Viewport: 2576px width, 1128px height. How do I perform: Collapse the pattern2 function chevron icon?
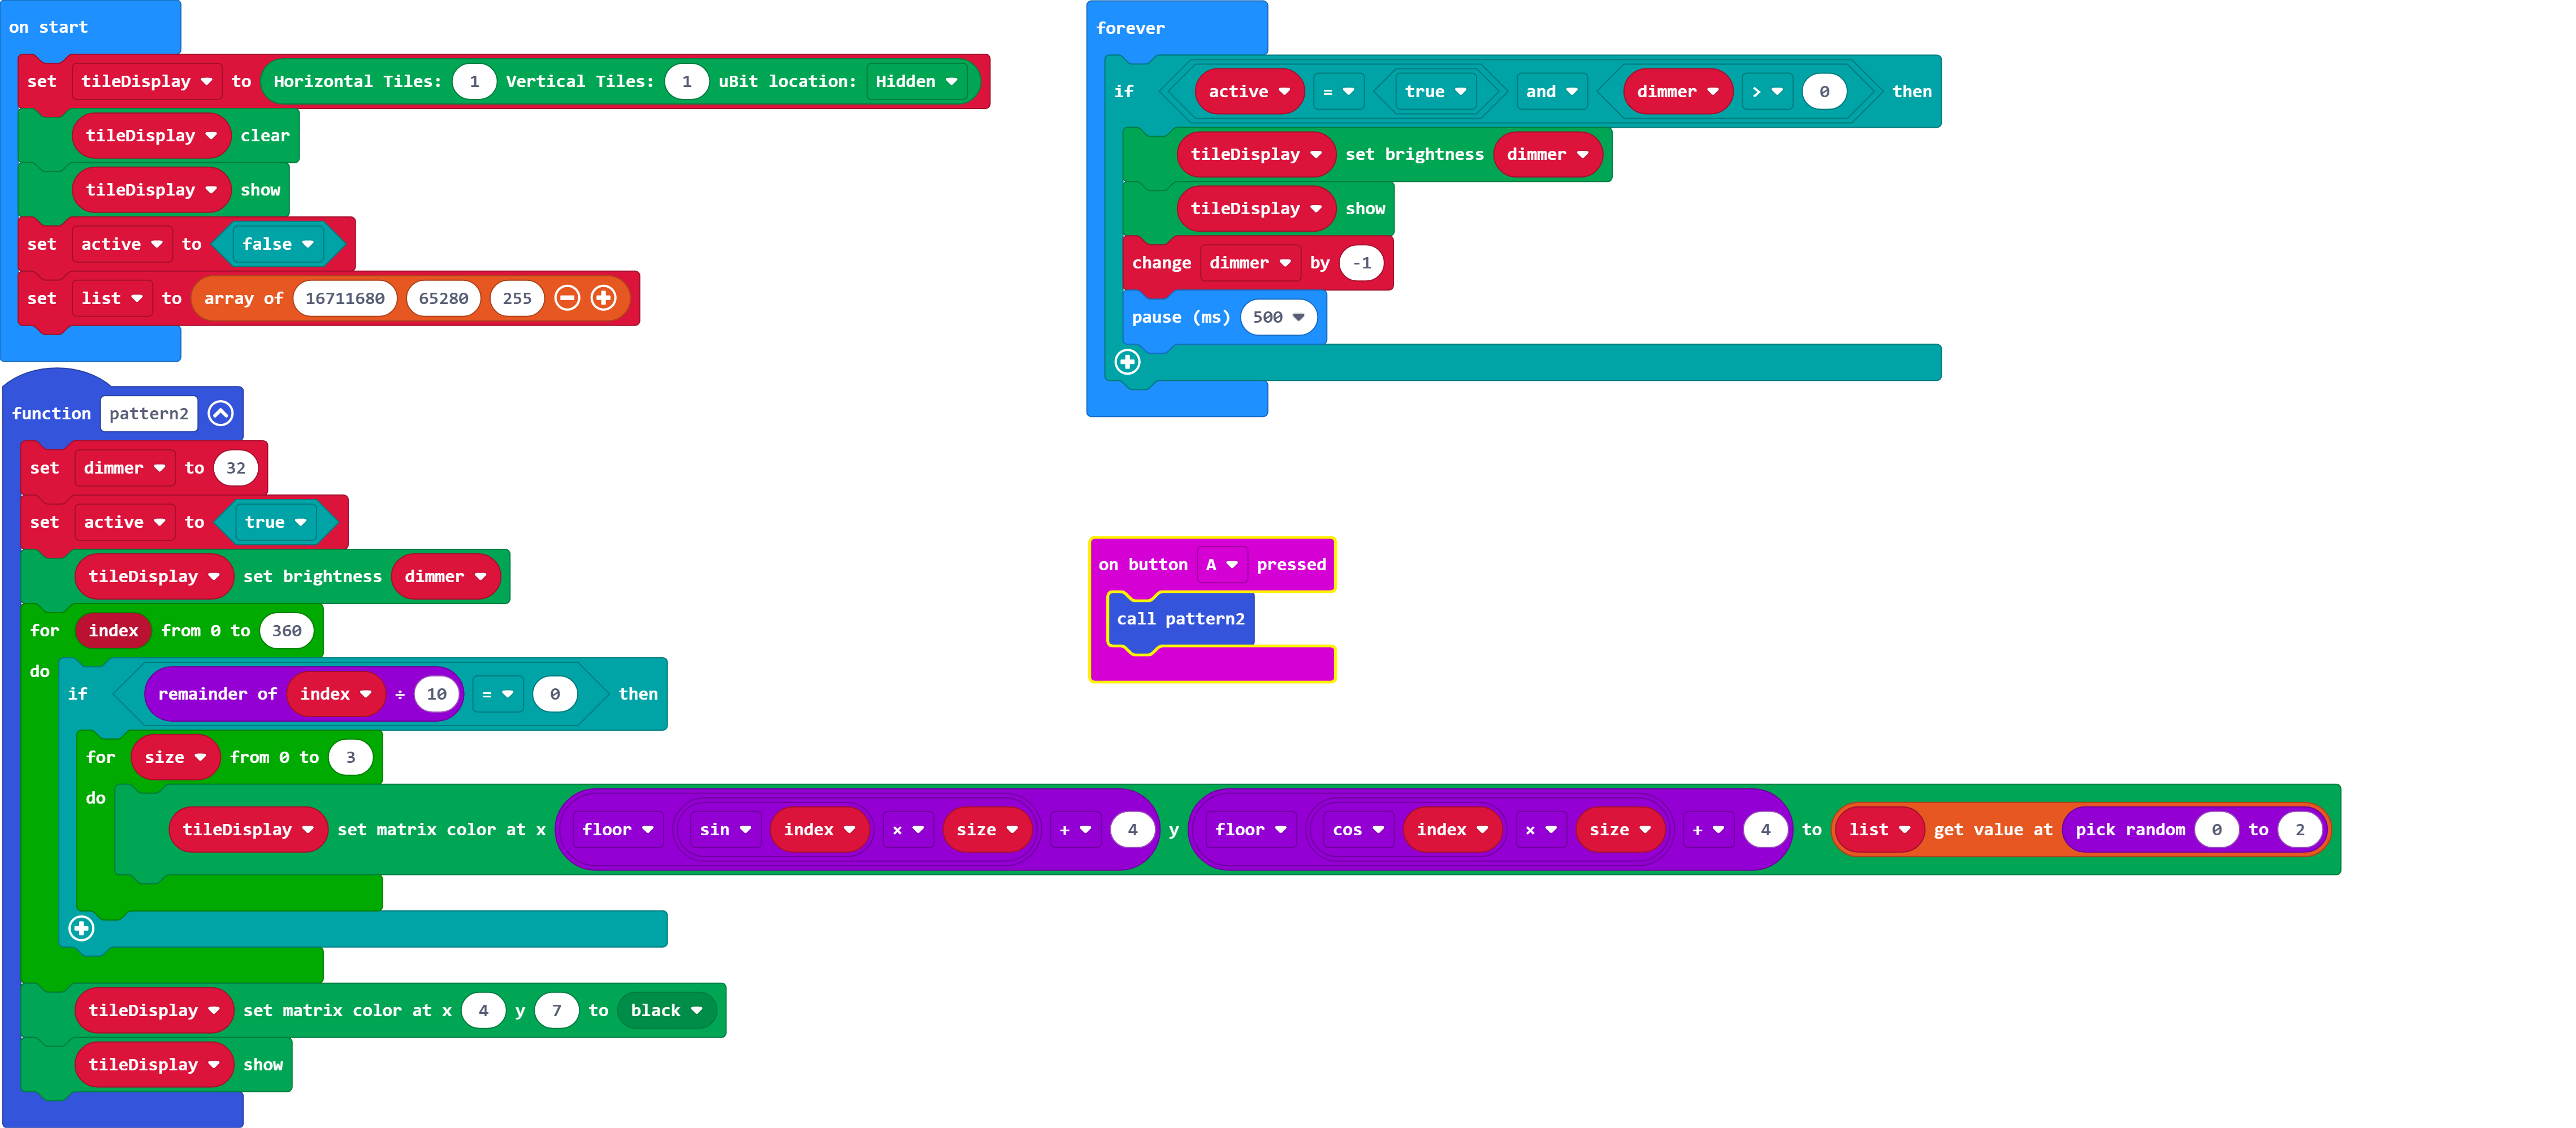[x=221, y=413]
